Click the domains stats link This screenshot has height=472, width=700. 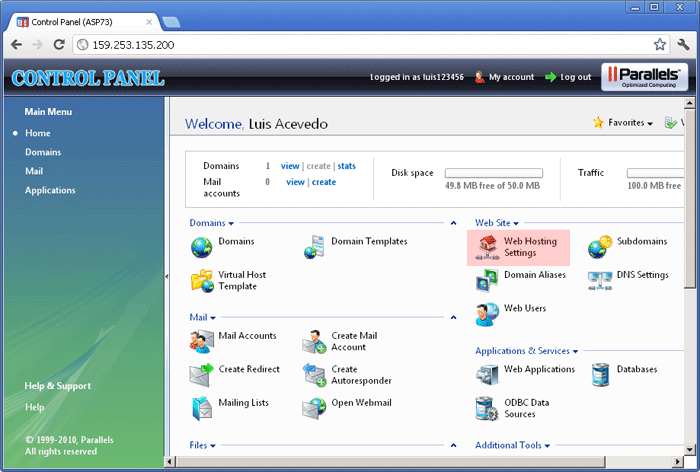coord(346,166)
